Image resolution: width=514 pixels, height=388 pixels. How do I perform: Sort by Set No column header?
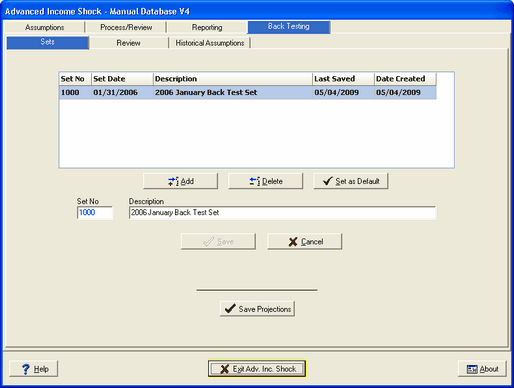point(75,79)
